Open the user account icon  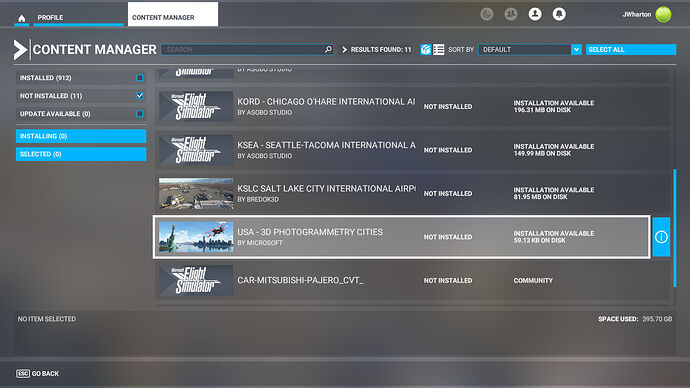(535, 14)
